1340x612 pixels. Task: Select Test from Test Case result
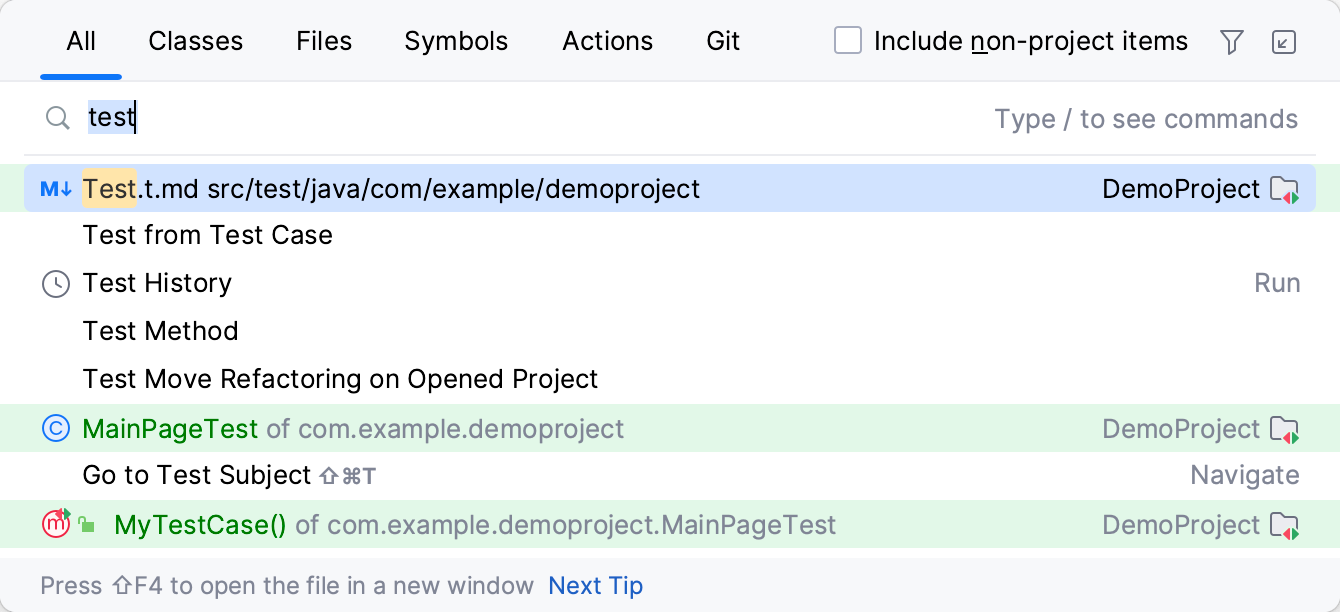(208, 236)
